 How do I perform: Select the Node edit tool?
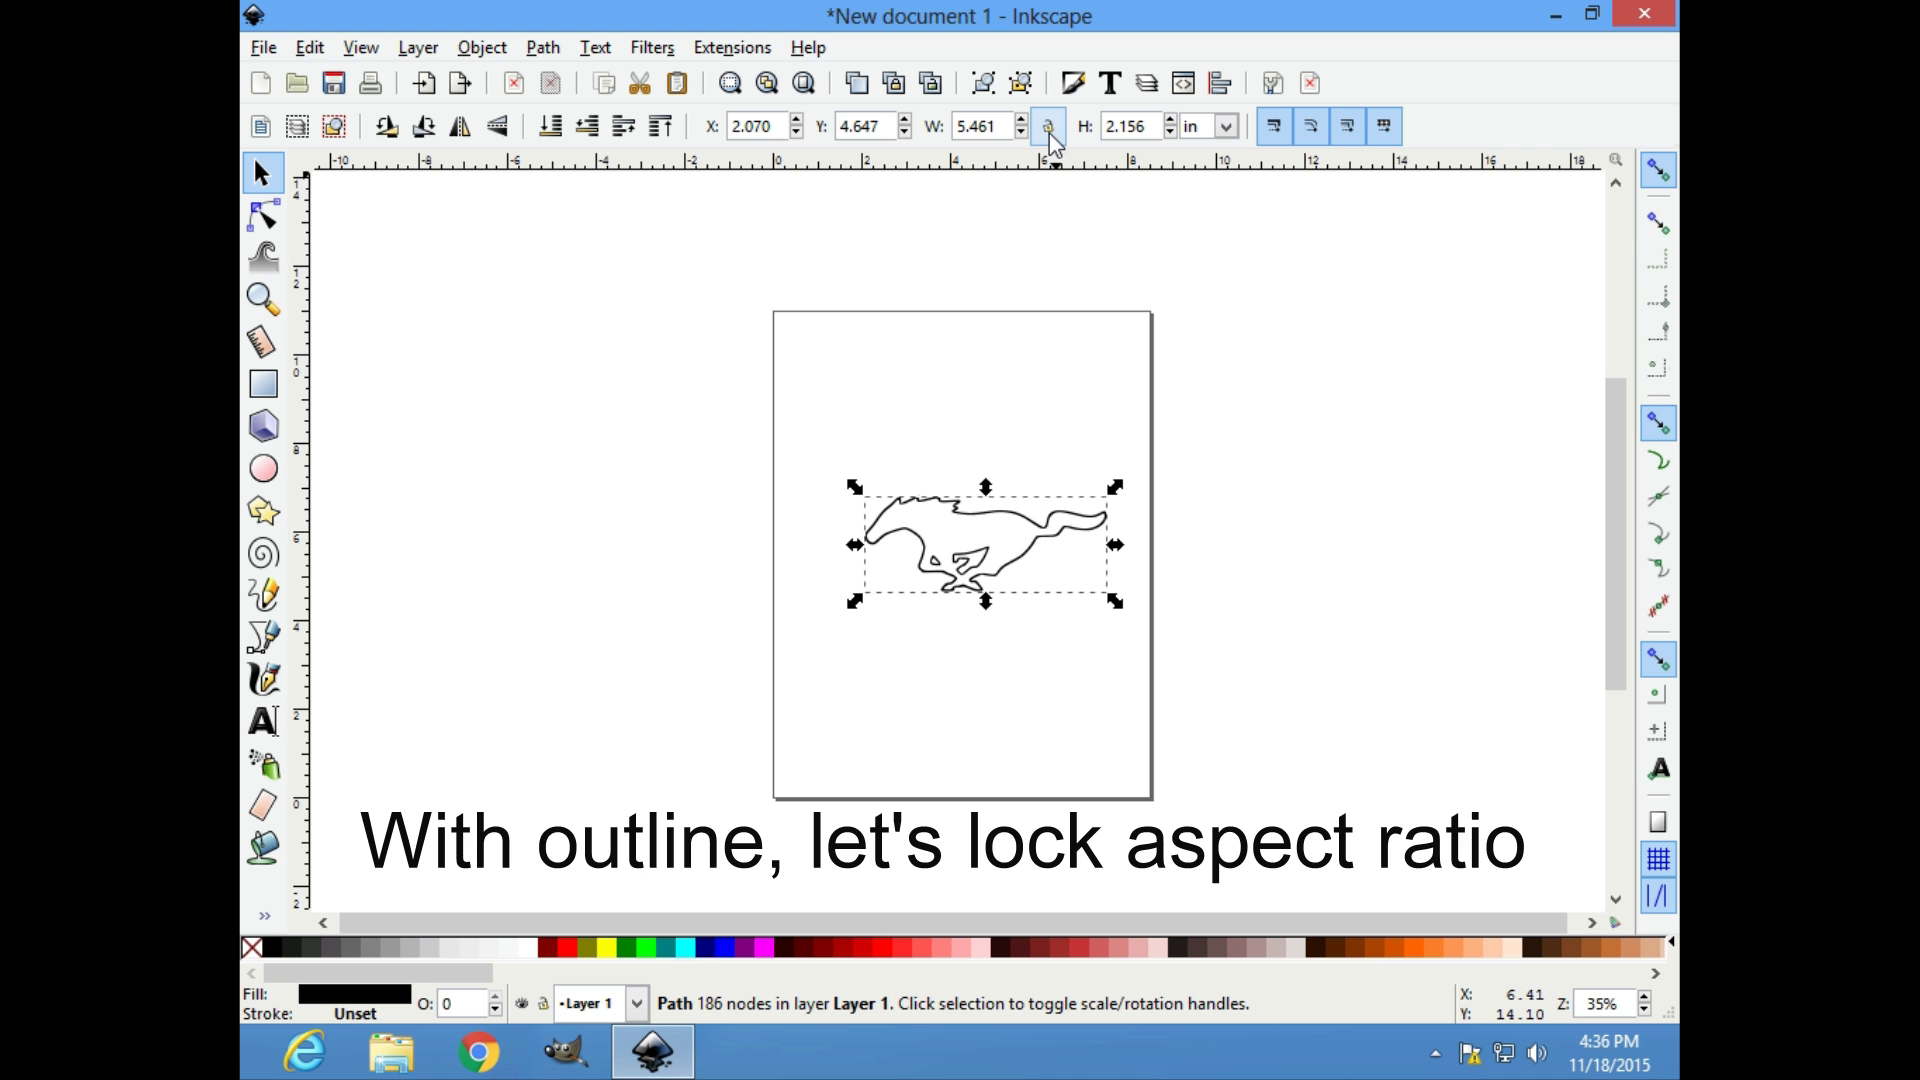coord(263,216)
